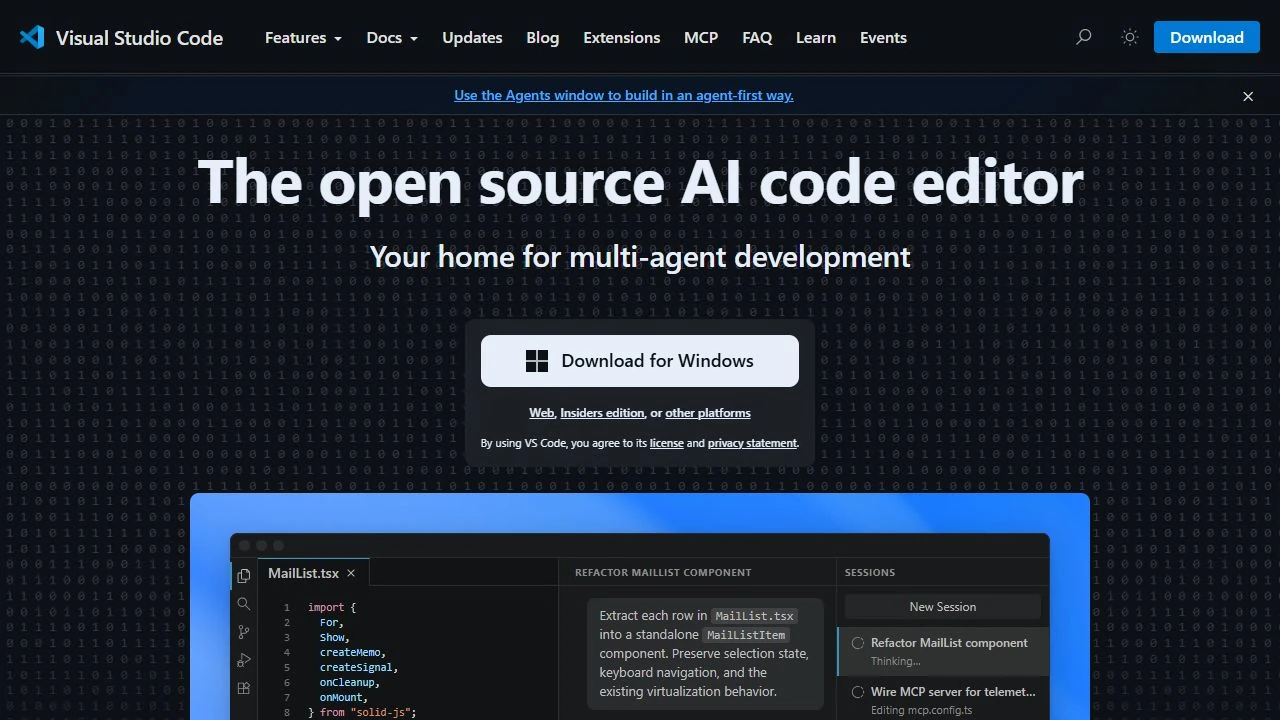This screenshot has width=1280, height=720.
Task: Click code line 'createSignal,'
Action: (359, 667)
